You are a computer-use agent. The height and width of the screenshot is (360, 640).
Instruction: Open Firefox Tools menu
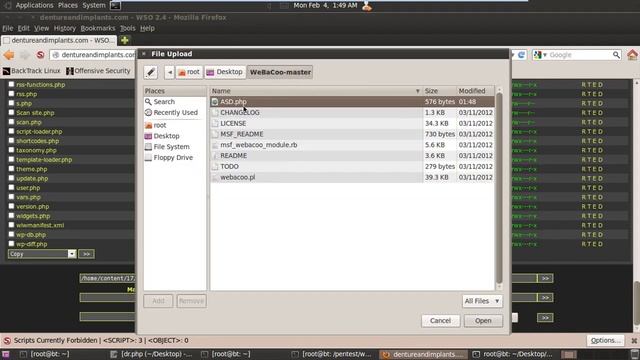127,28
